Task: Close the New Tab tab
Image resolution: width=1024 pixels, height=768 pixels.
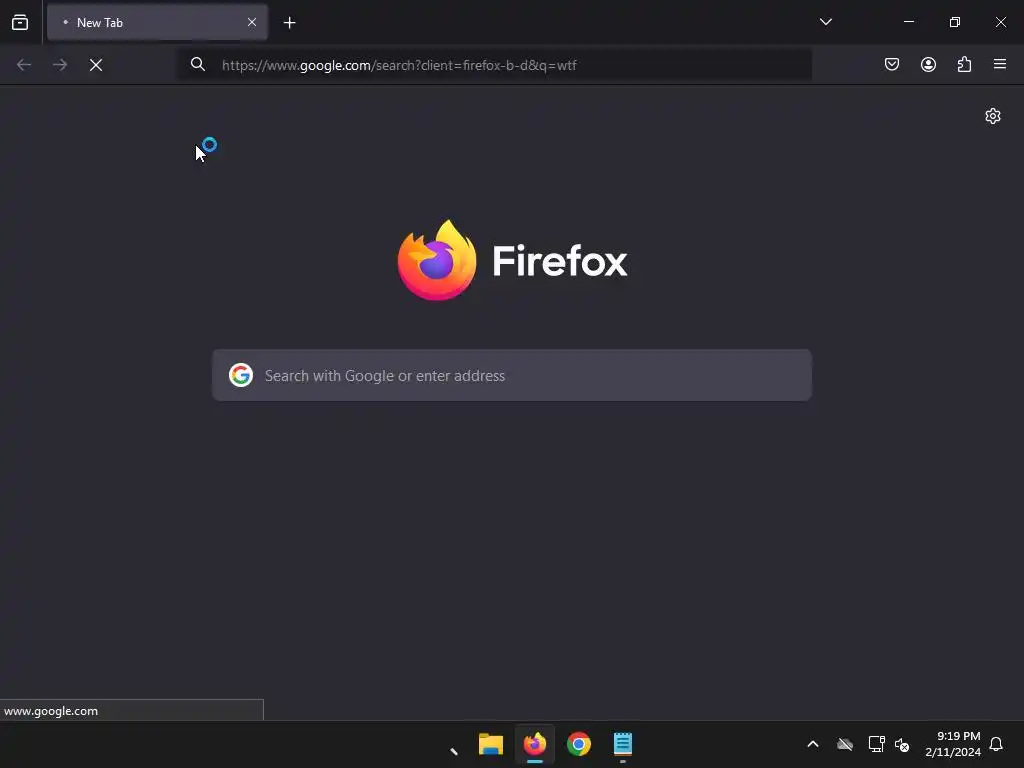Action: [x=252, y=22]
